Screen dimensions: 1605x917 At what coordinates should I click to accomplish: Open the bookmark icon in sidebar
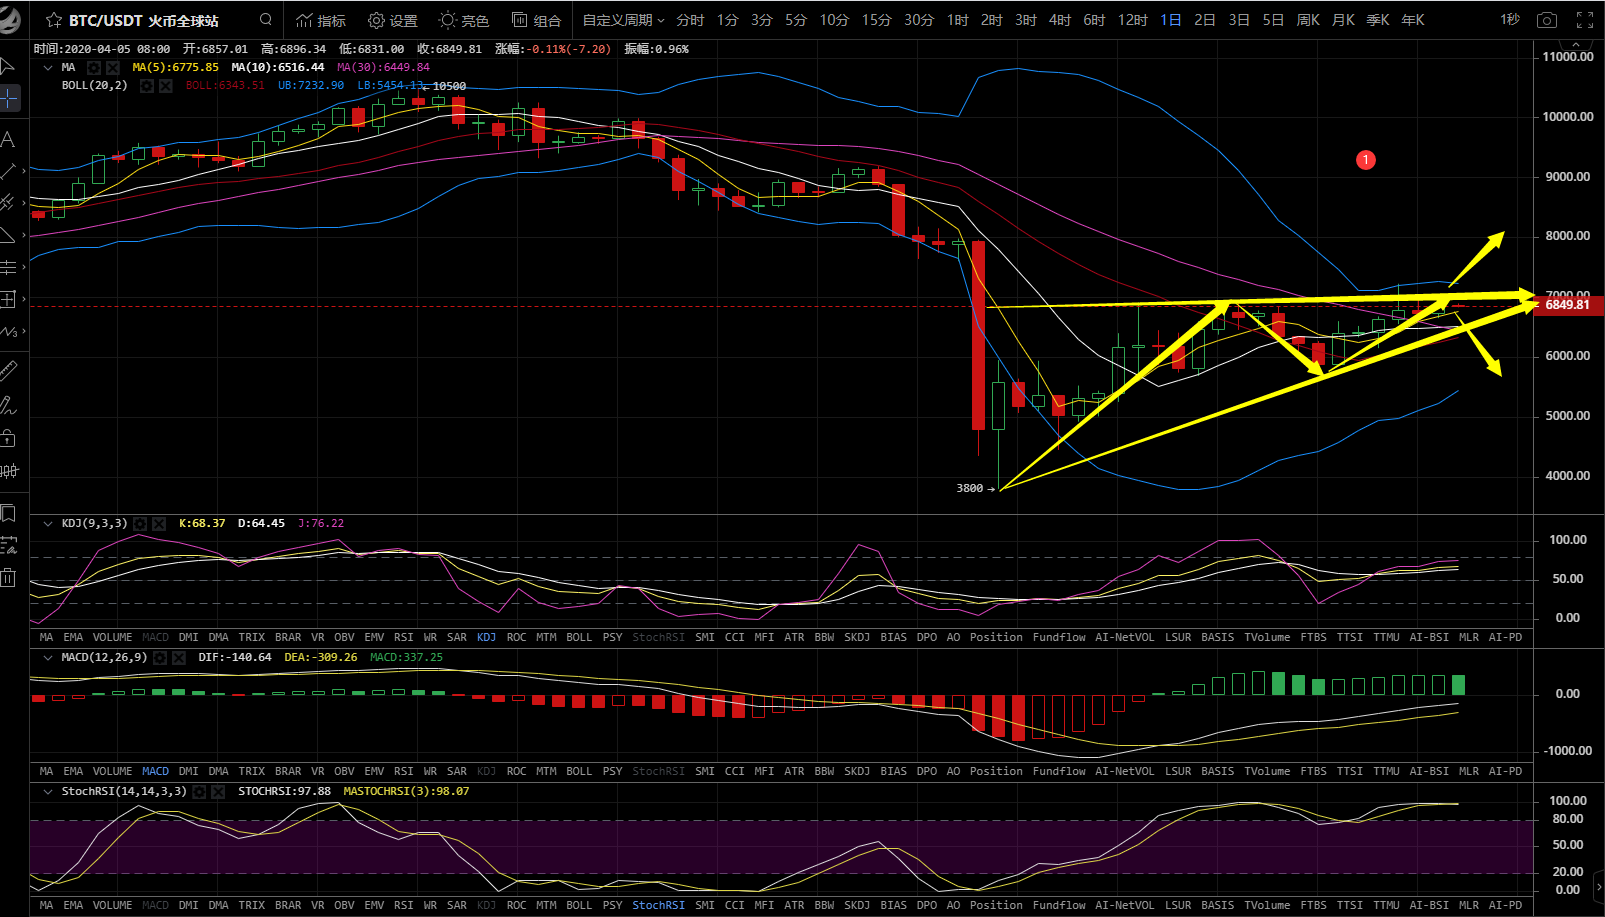8,513
